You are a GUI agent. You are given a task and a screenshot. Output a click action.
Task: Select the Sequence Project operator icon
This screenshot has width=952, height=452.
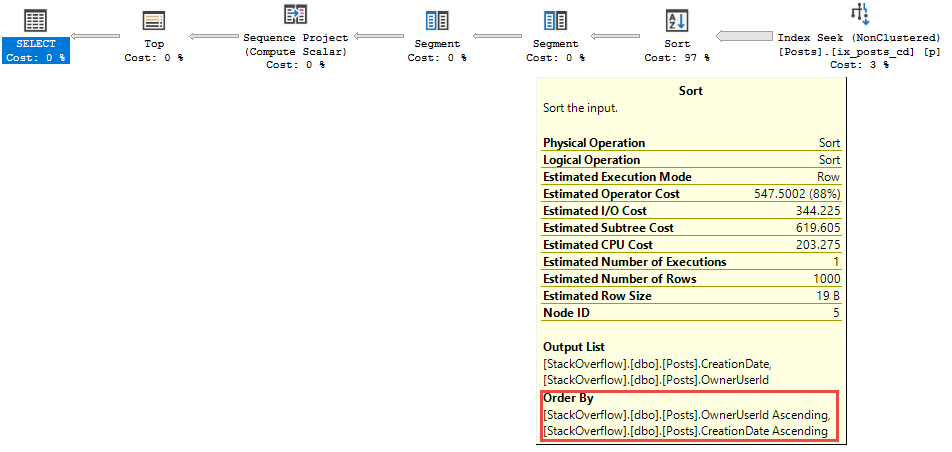(296, 14)
